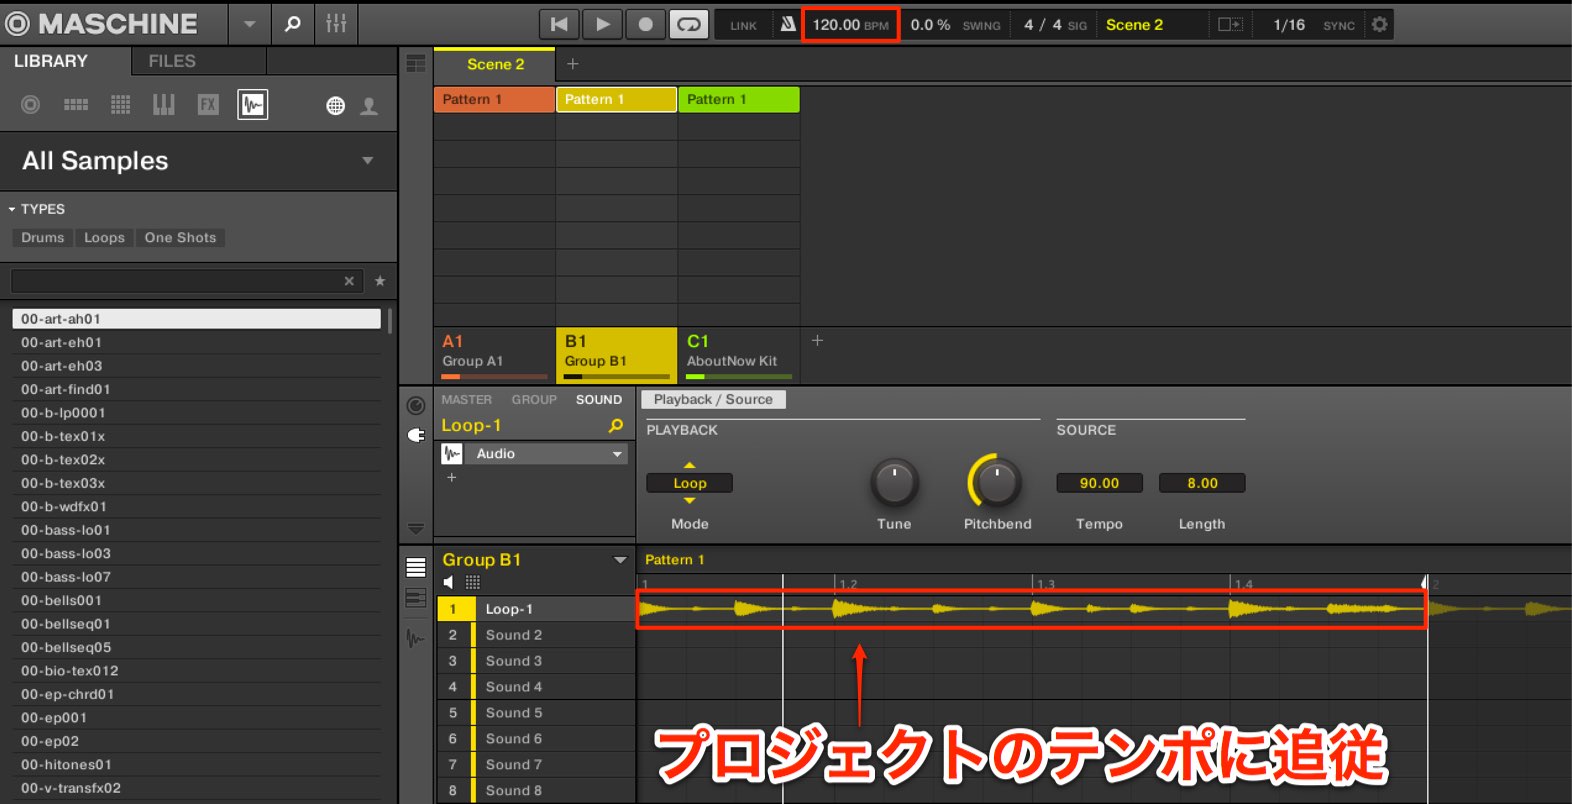The height and width of the screenshot is (804, 1572).
Task: Open the Audio plug-in dropdown
Action: click(x=618, y=454)
